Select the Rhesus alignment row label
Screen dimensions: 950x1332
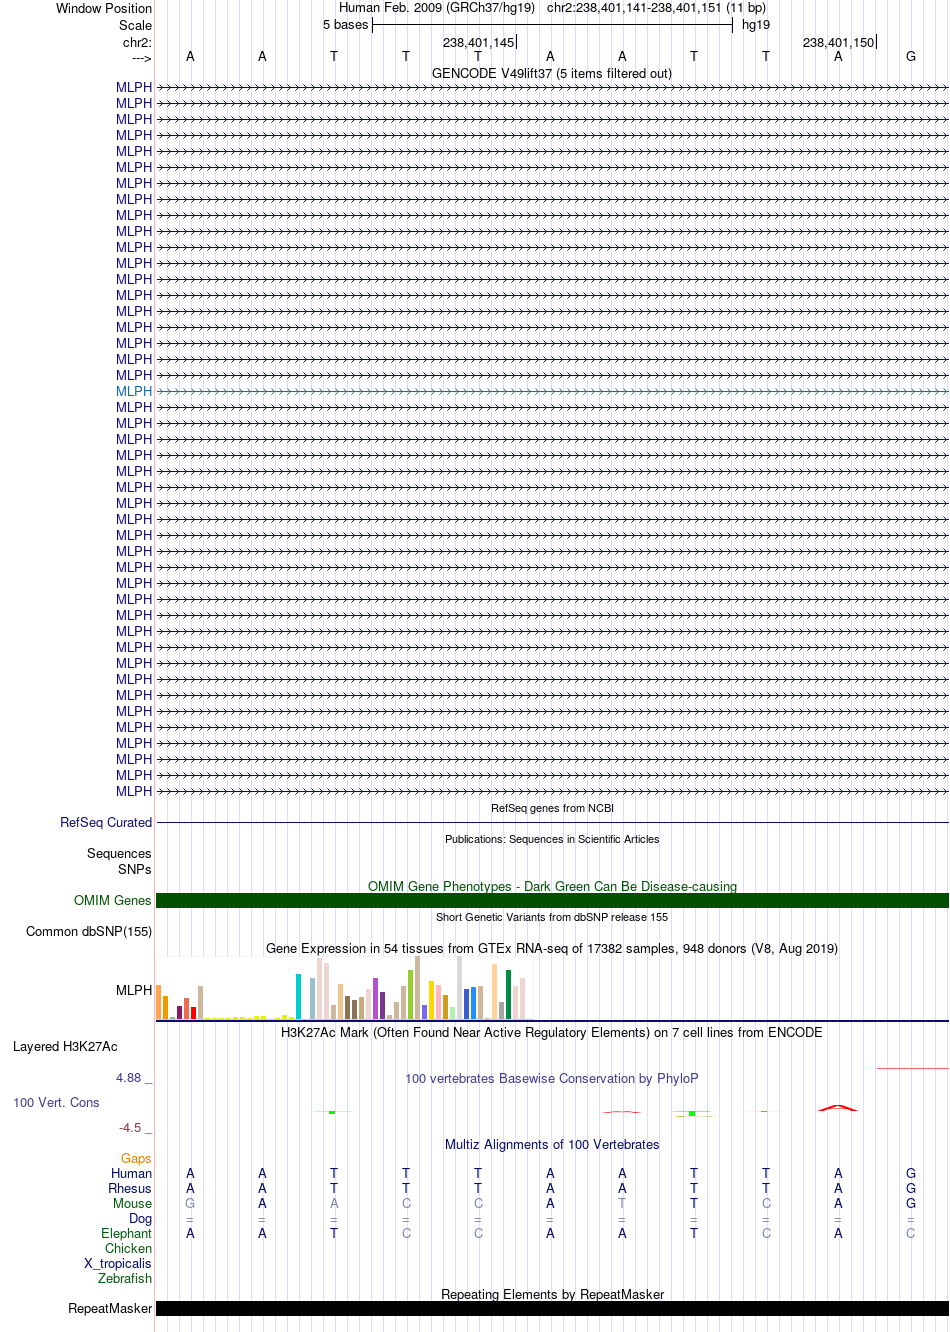pyautogui.click(x=130, y=1189)
